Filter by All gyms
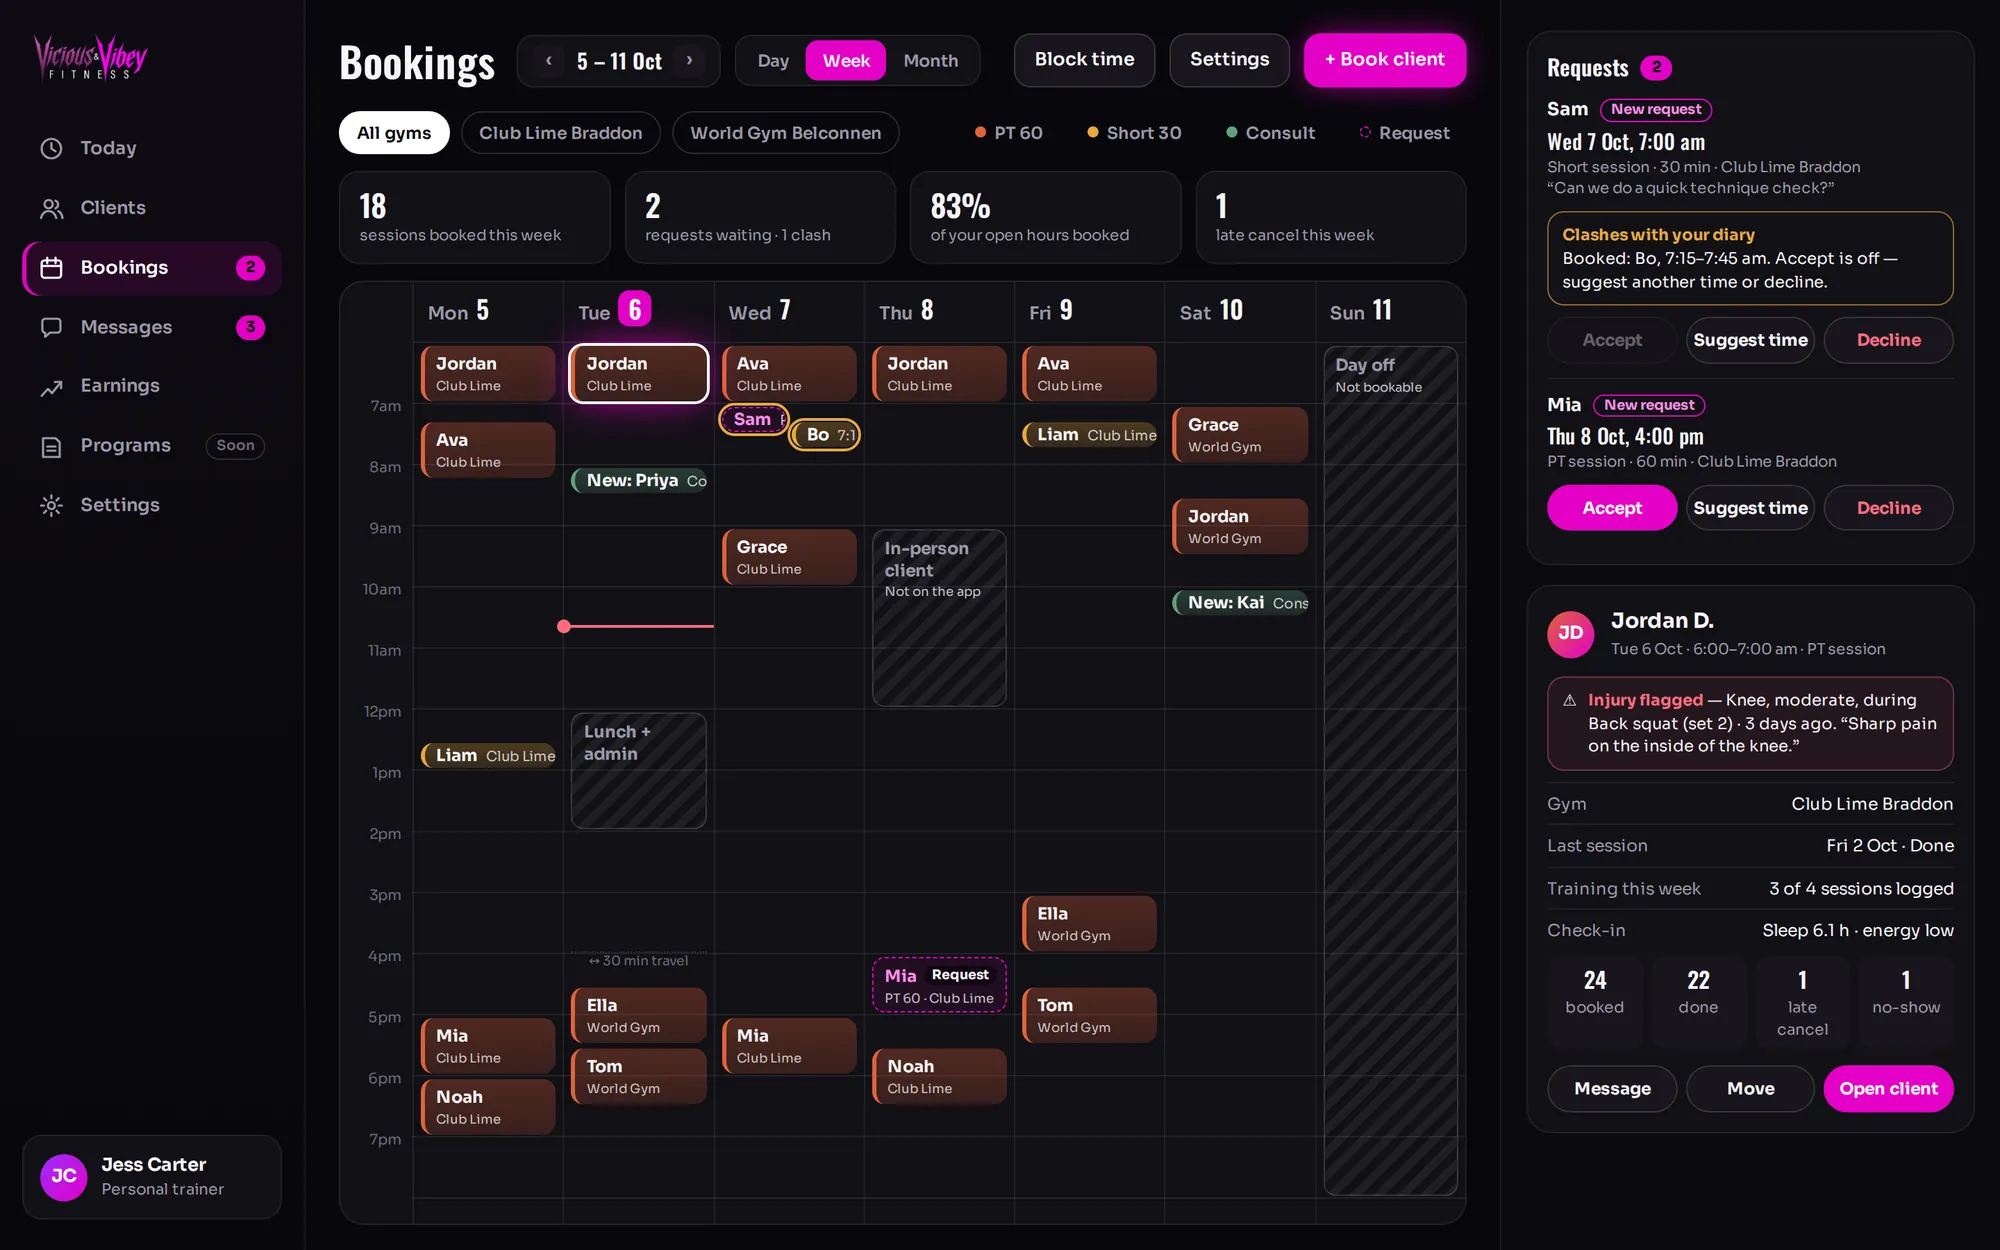This screenshot has width=2000, height=1250. [x=394, y=133]
